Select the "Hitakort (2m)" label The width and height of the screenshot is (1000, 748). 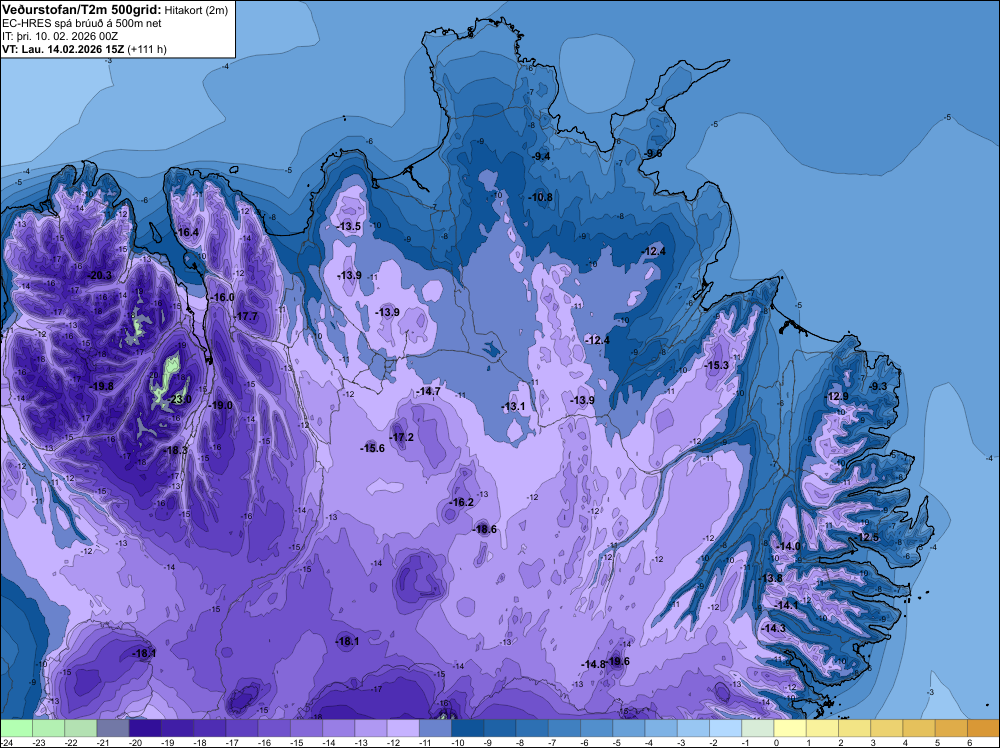(196, 11)
